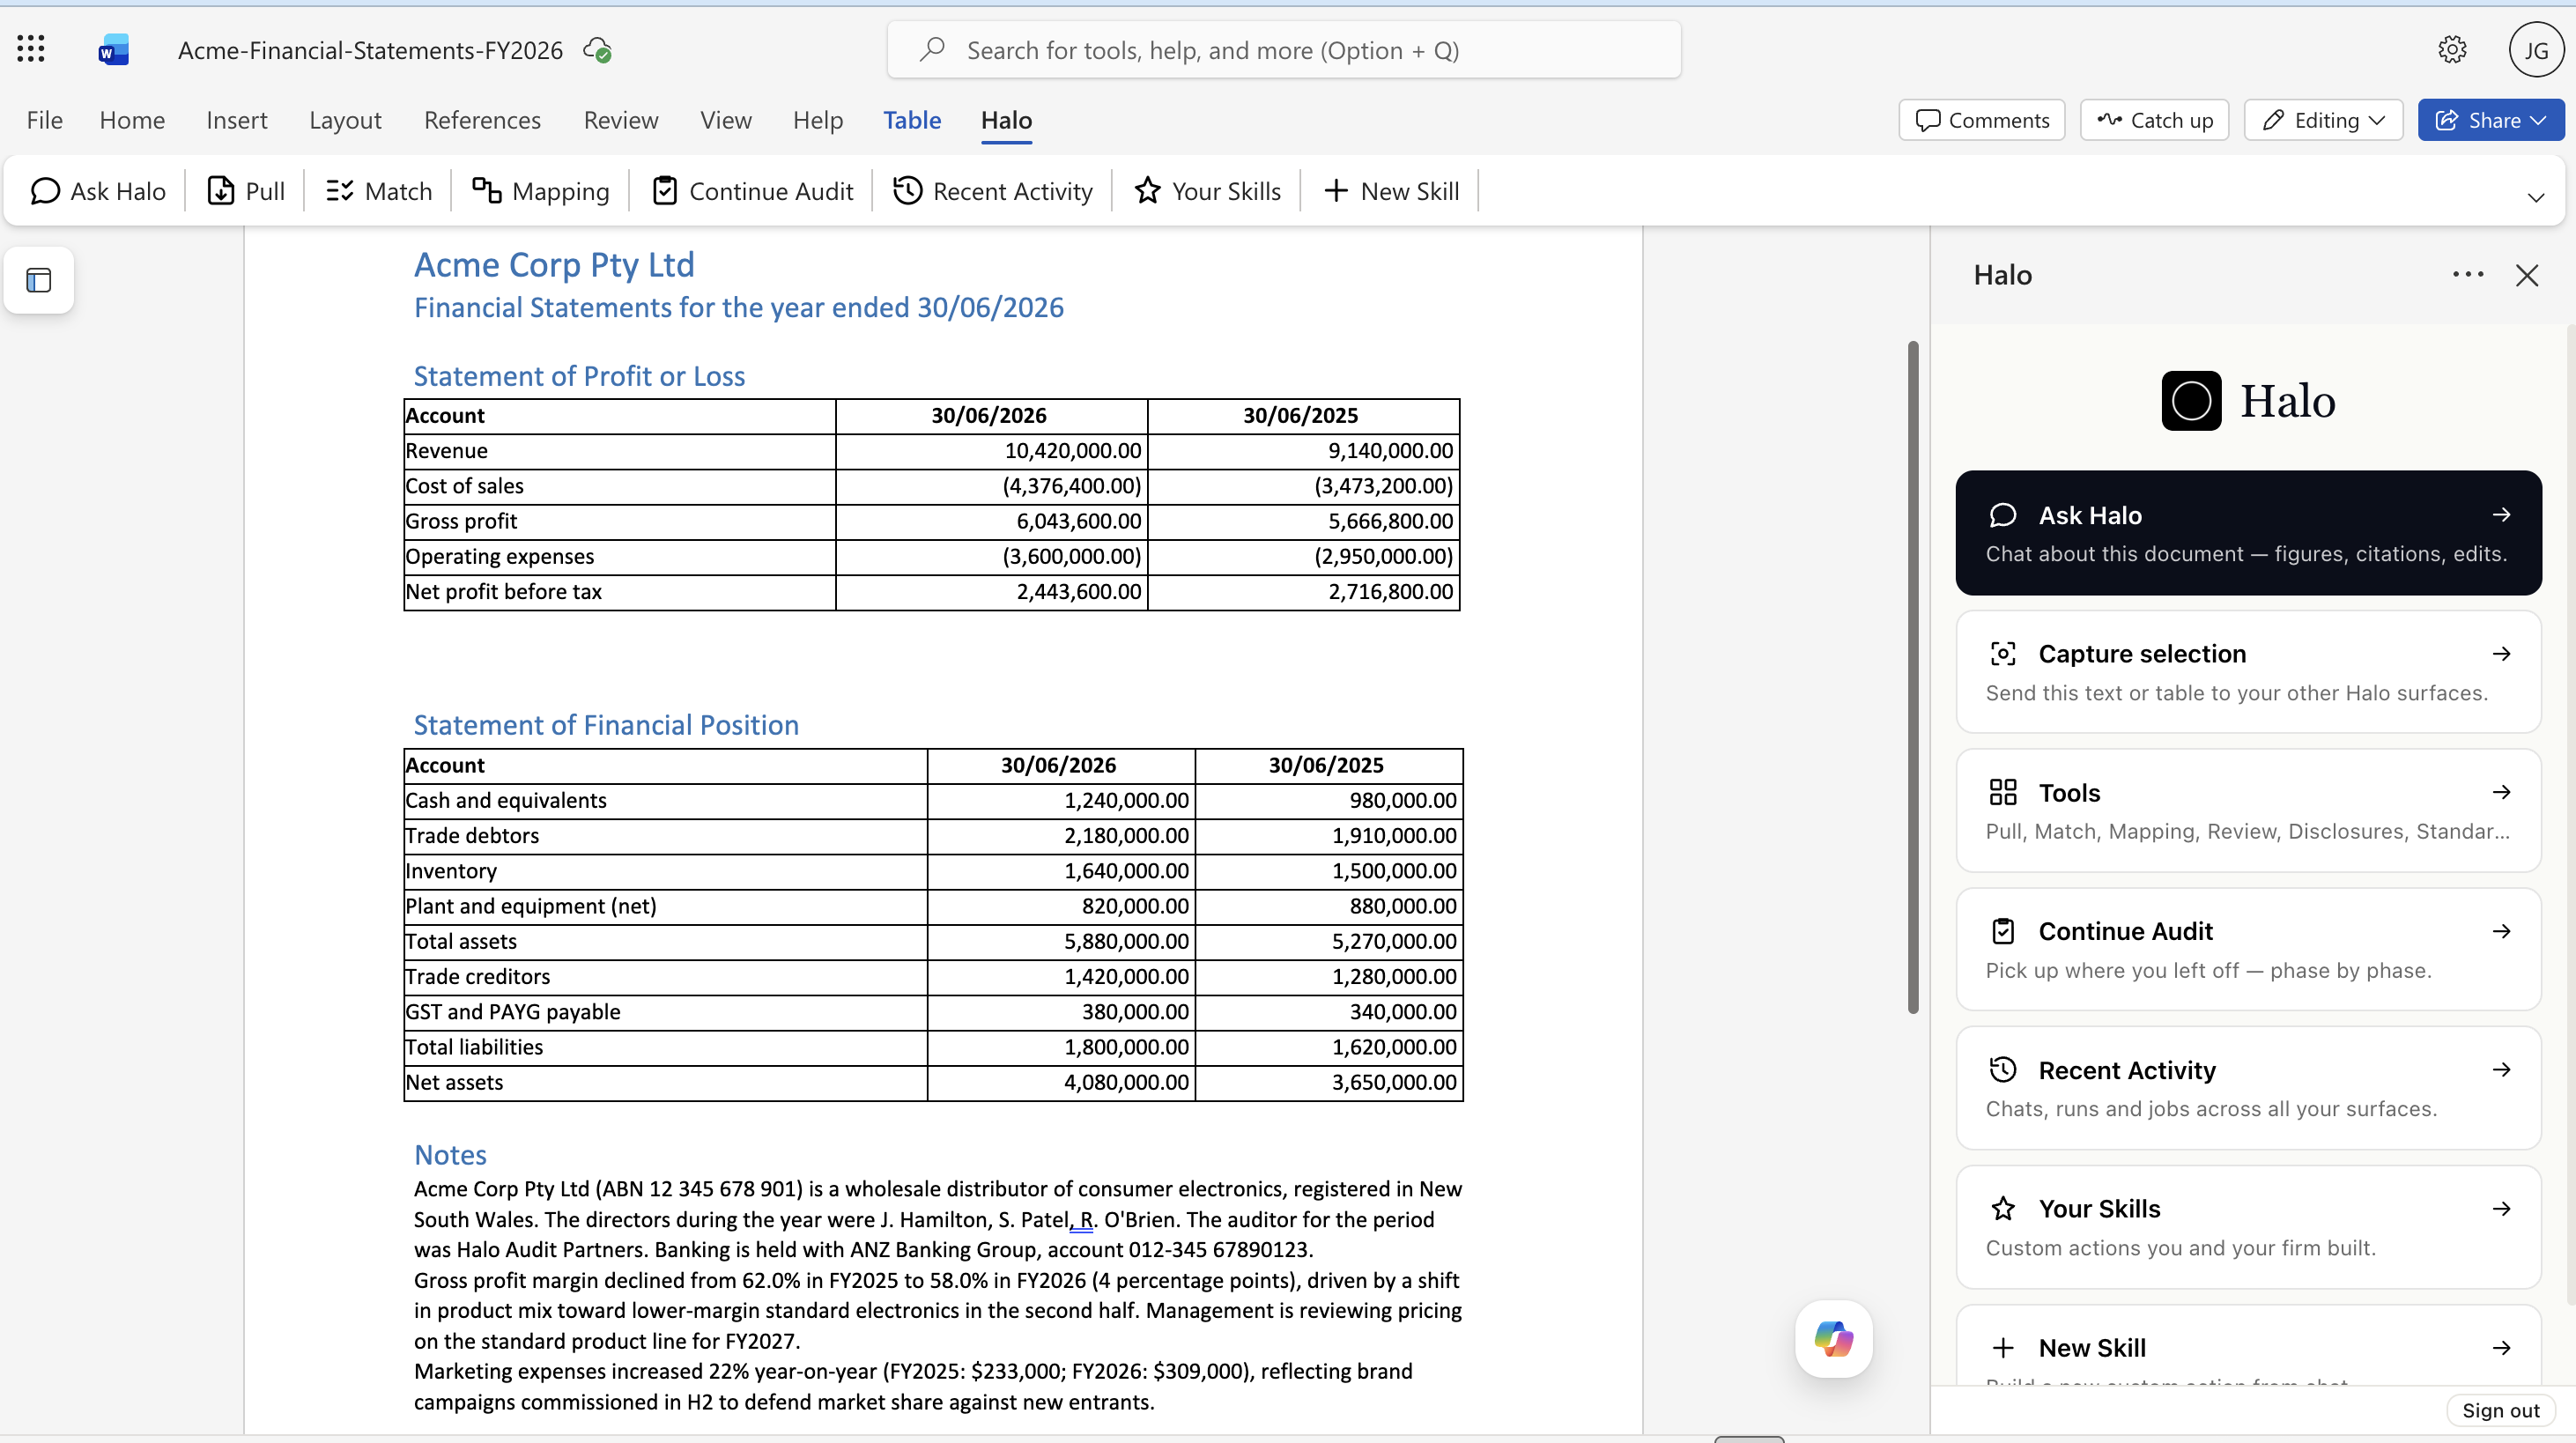2576x1443 pixels.
Task: Click the Sign out button
Action: point(2500,1410)
